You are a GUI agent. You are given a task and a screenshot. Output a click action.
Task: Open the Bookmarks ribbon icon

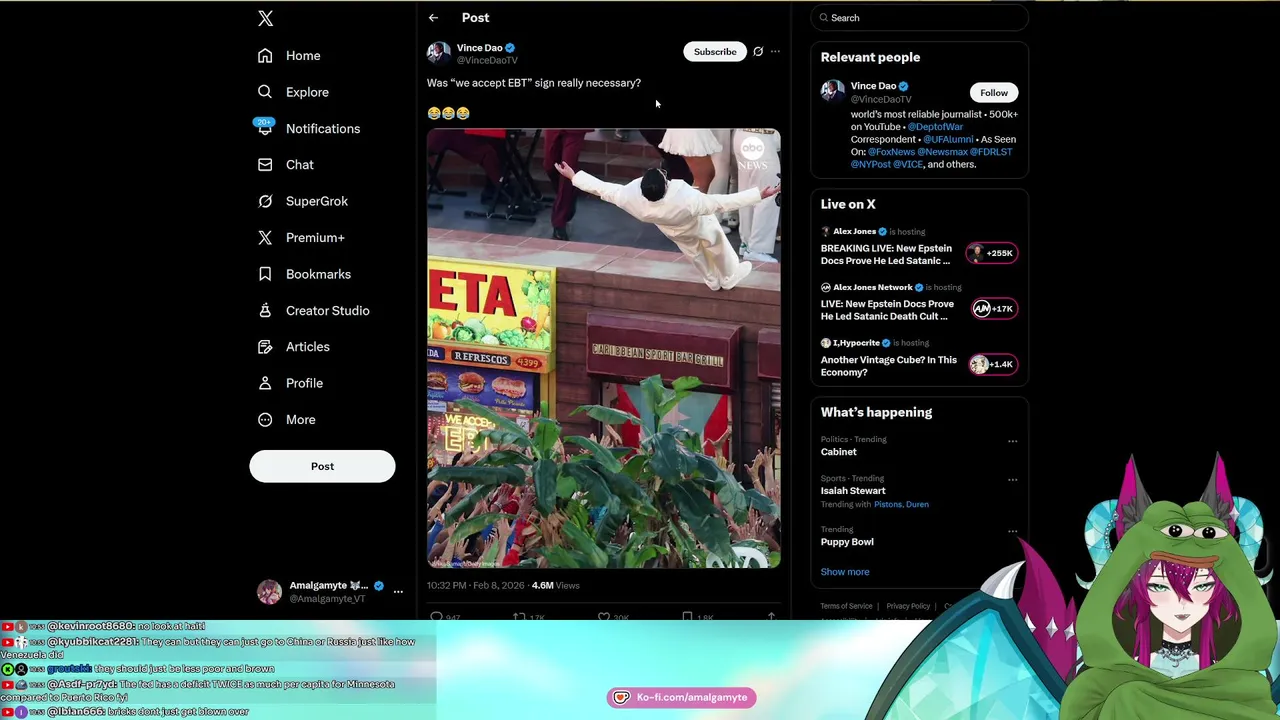tap(265, 274)
